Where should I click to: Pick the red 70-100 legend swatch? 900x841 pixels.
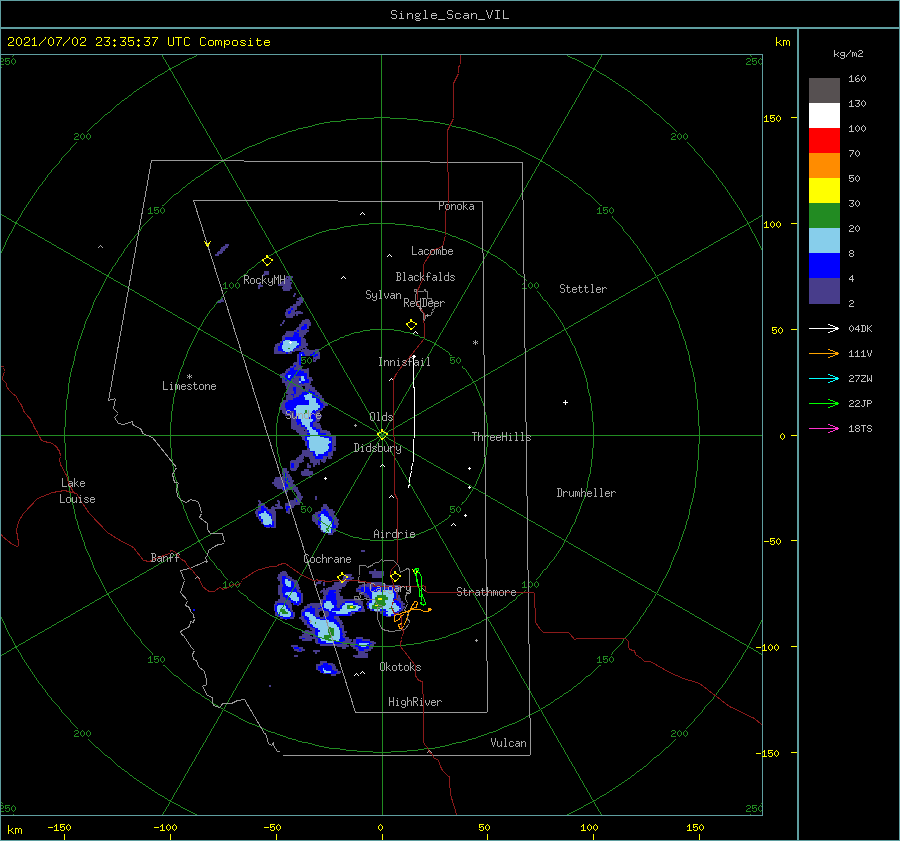coord(824,141)
